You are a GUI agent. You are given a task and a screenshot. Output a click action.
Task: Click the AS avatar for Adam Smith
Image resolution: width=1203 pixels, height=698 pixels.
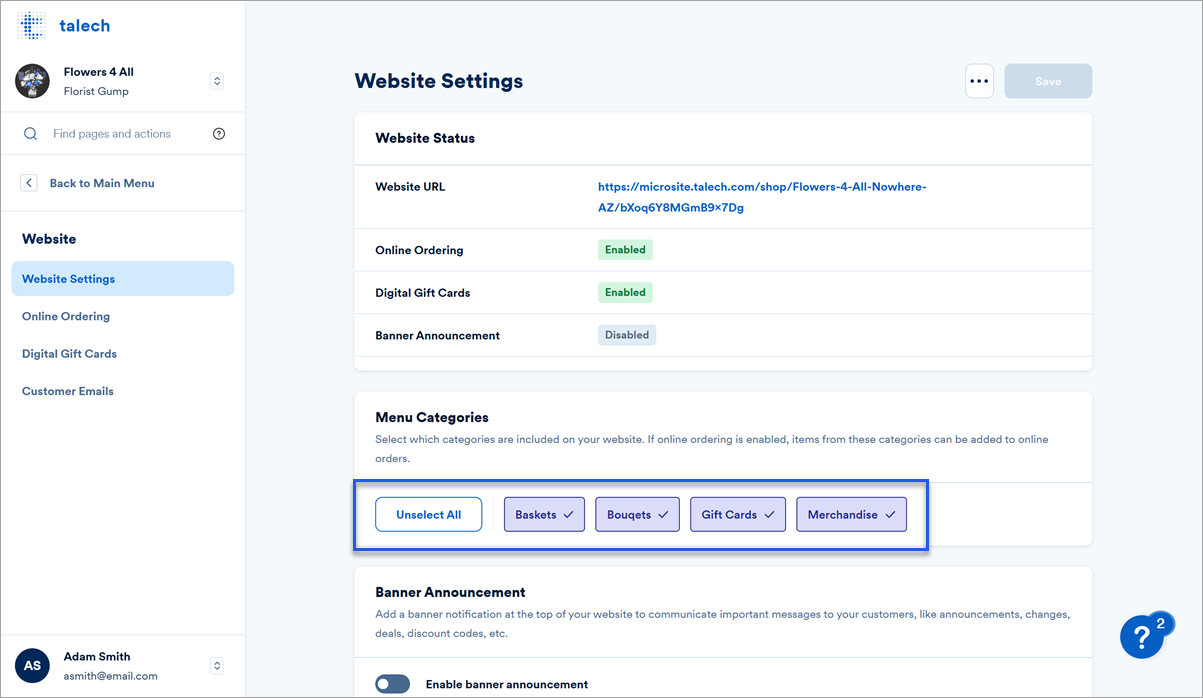(x=31, y=665)
